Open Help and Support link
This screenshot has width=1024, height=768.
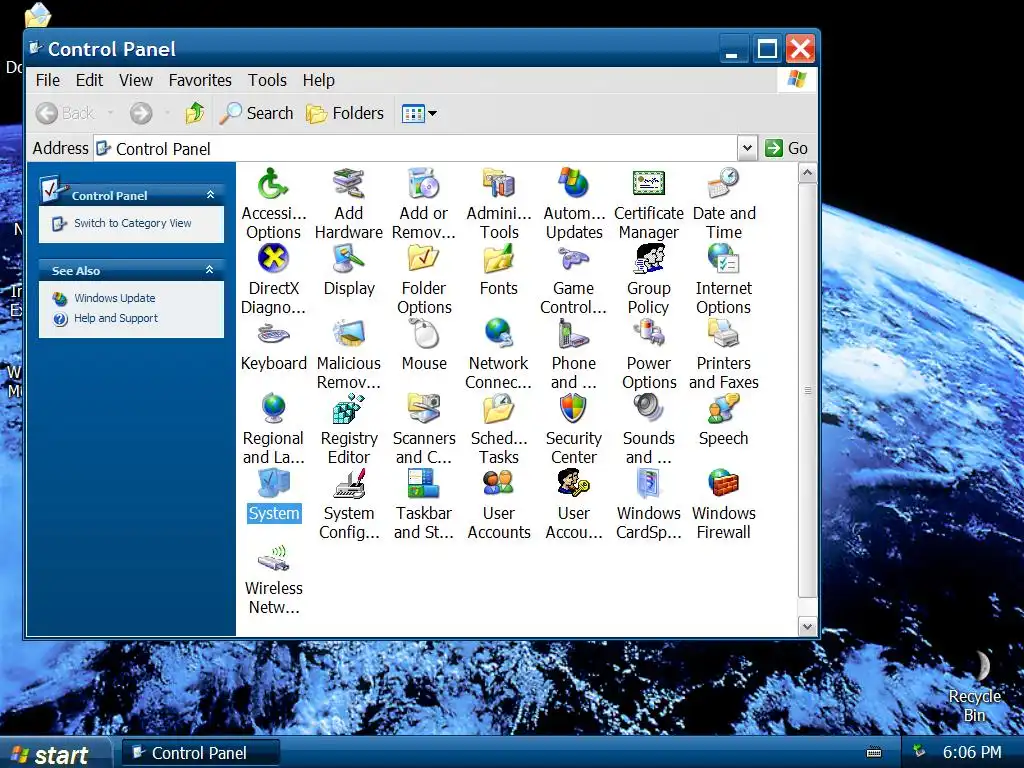(x=116, y=318)
